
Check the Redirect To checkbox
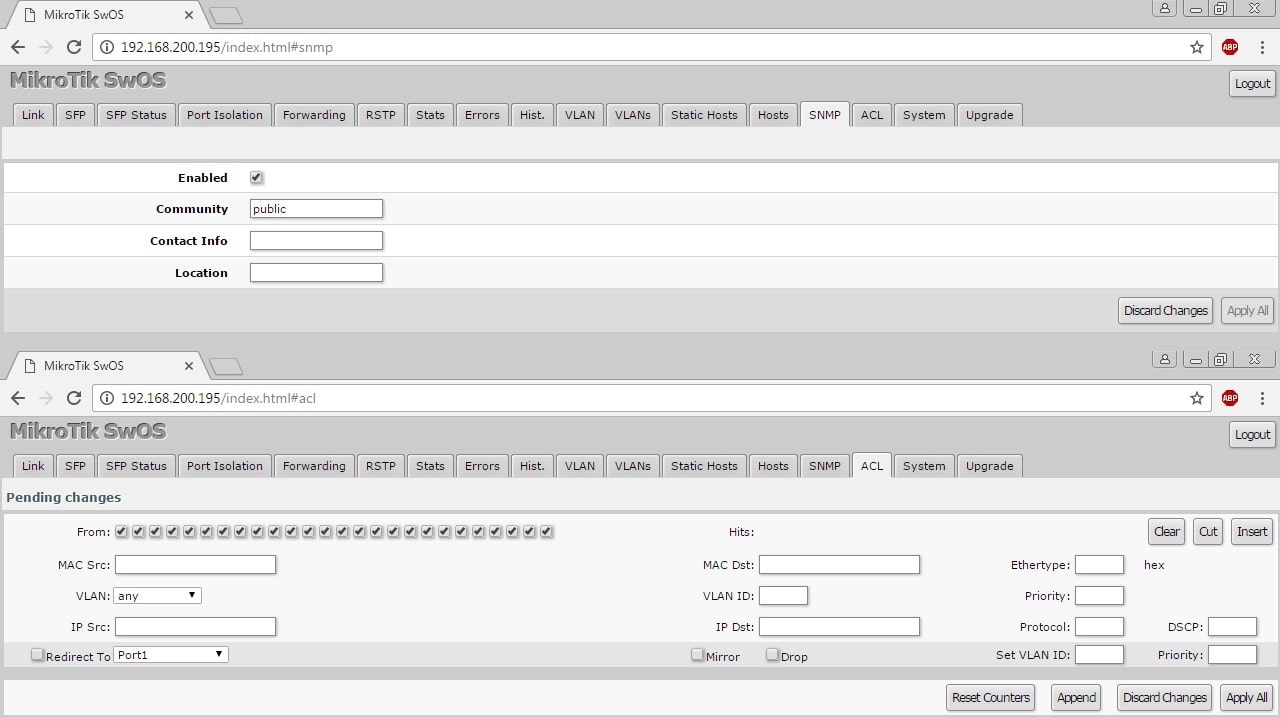[x=37, y=655]
